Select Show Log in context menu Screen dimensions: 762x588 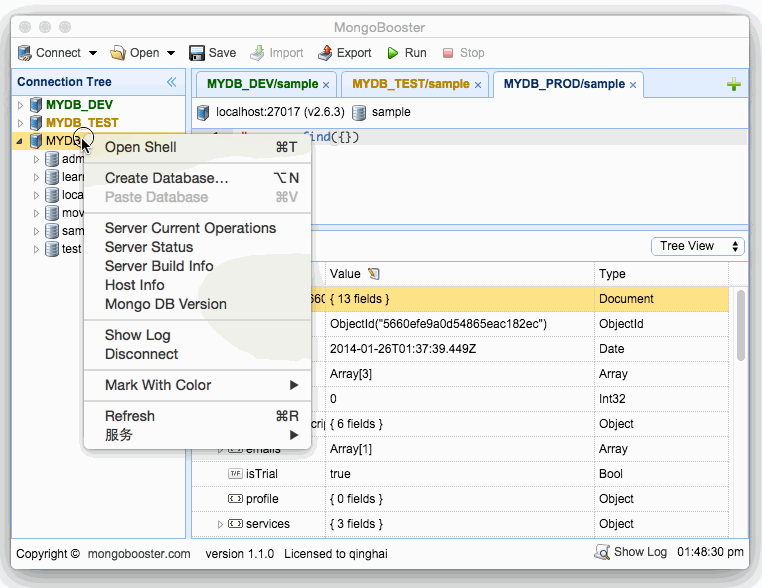pyautogui.click(x=197, y=335)
